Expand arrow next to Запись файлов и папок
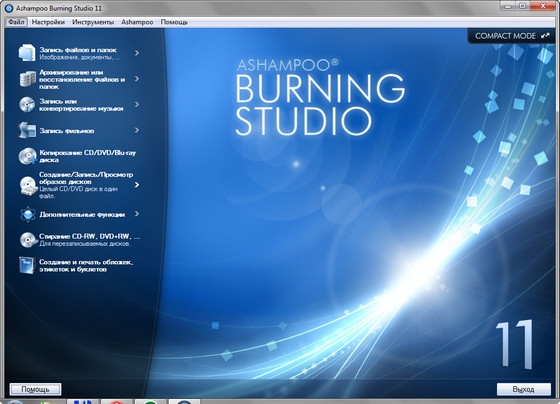This screenshot has width=560, height=404. [137, 53]
